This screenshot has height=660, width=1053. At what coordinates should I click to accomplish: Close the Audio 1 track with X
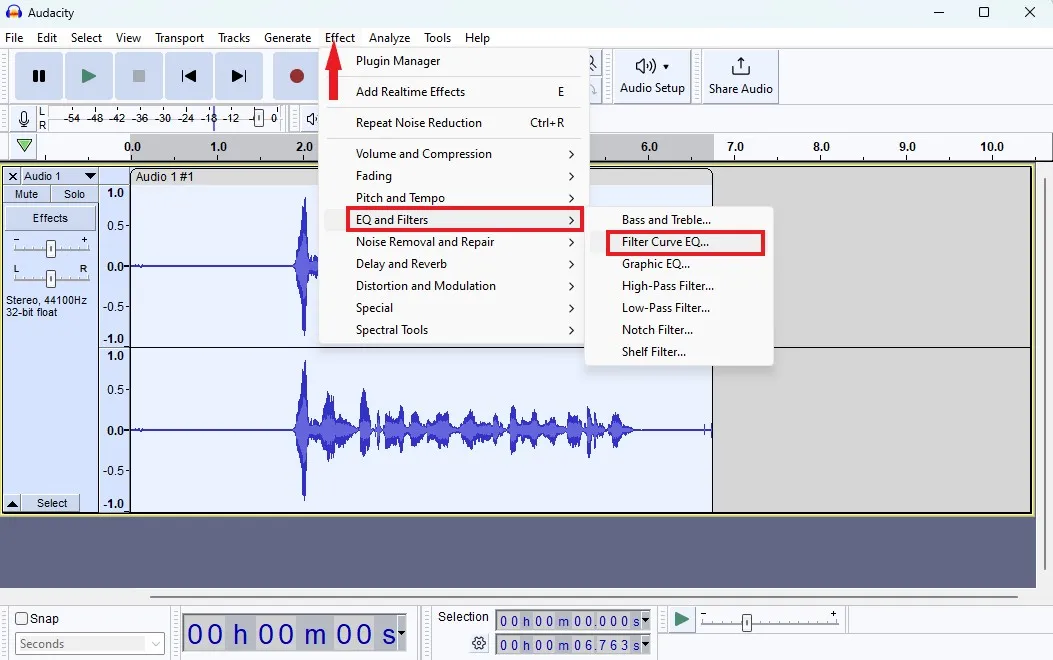[12, 176]
